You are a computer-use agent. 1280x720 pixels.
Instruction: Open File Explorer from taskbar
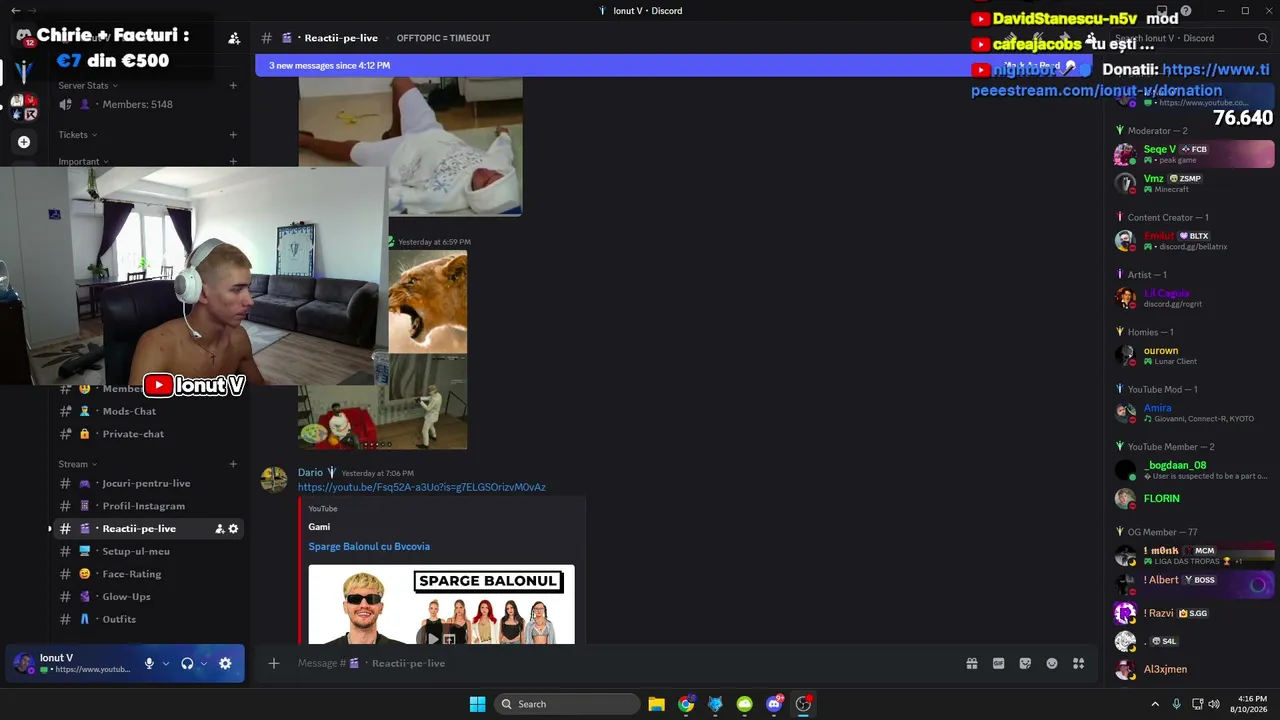656,704
